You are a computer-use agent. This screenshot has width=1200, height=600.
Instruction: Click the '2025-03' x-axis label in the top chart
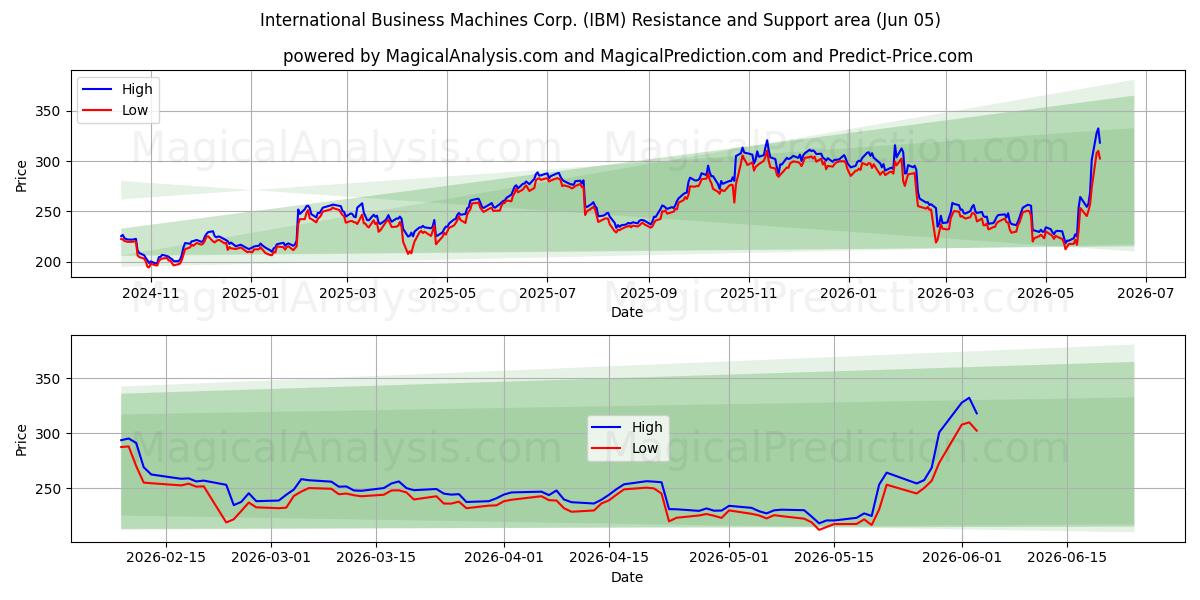[347, 294]
